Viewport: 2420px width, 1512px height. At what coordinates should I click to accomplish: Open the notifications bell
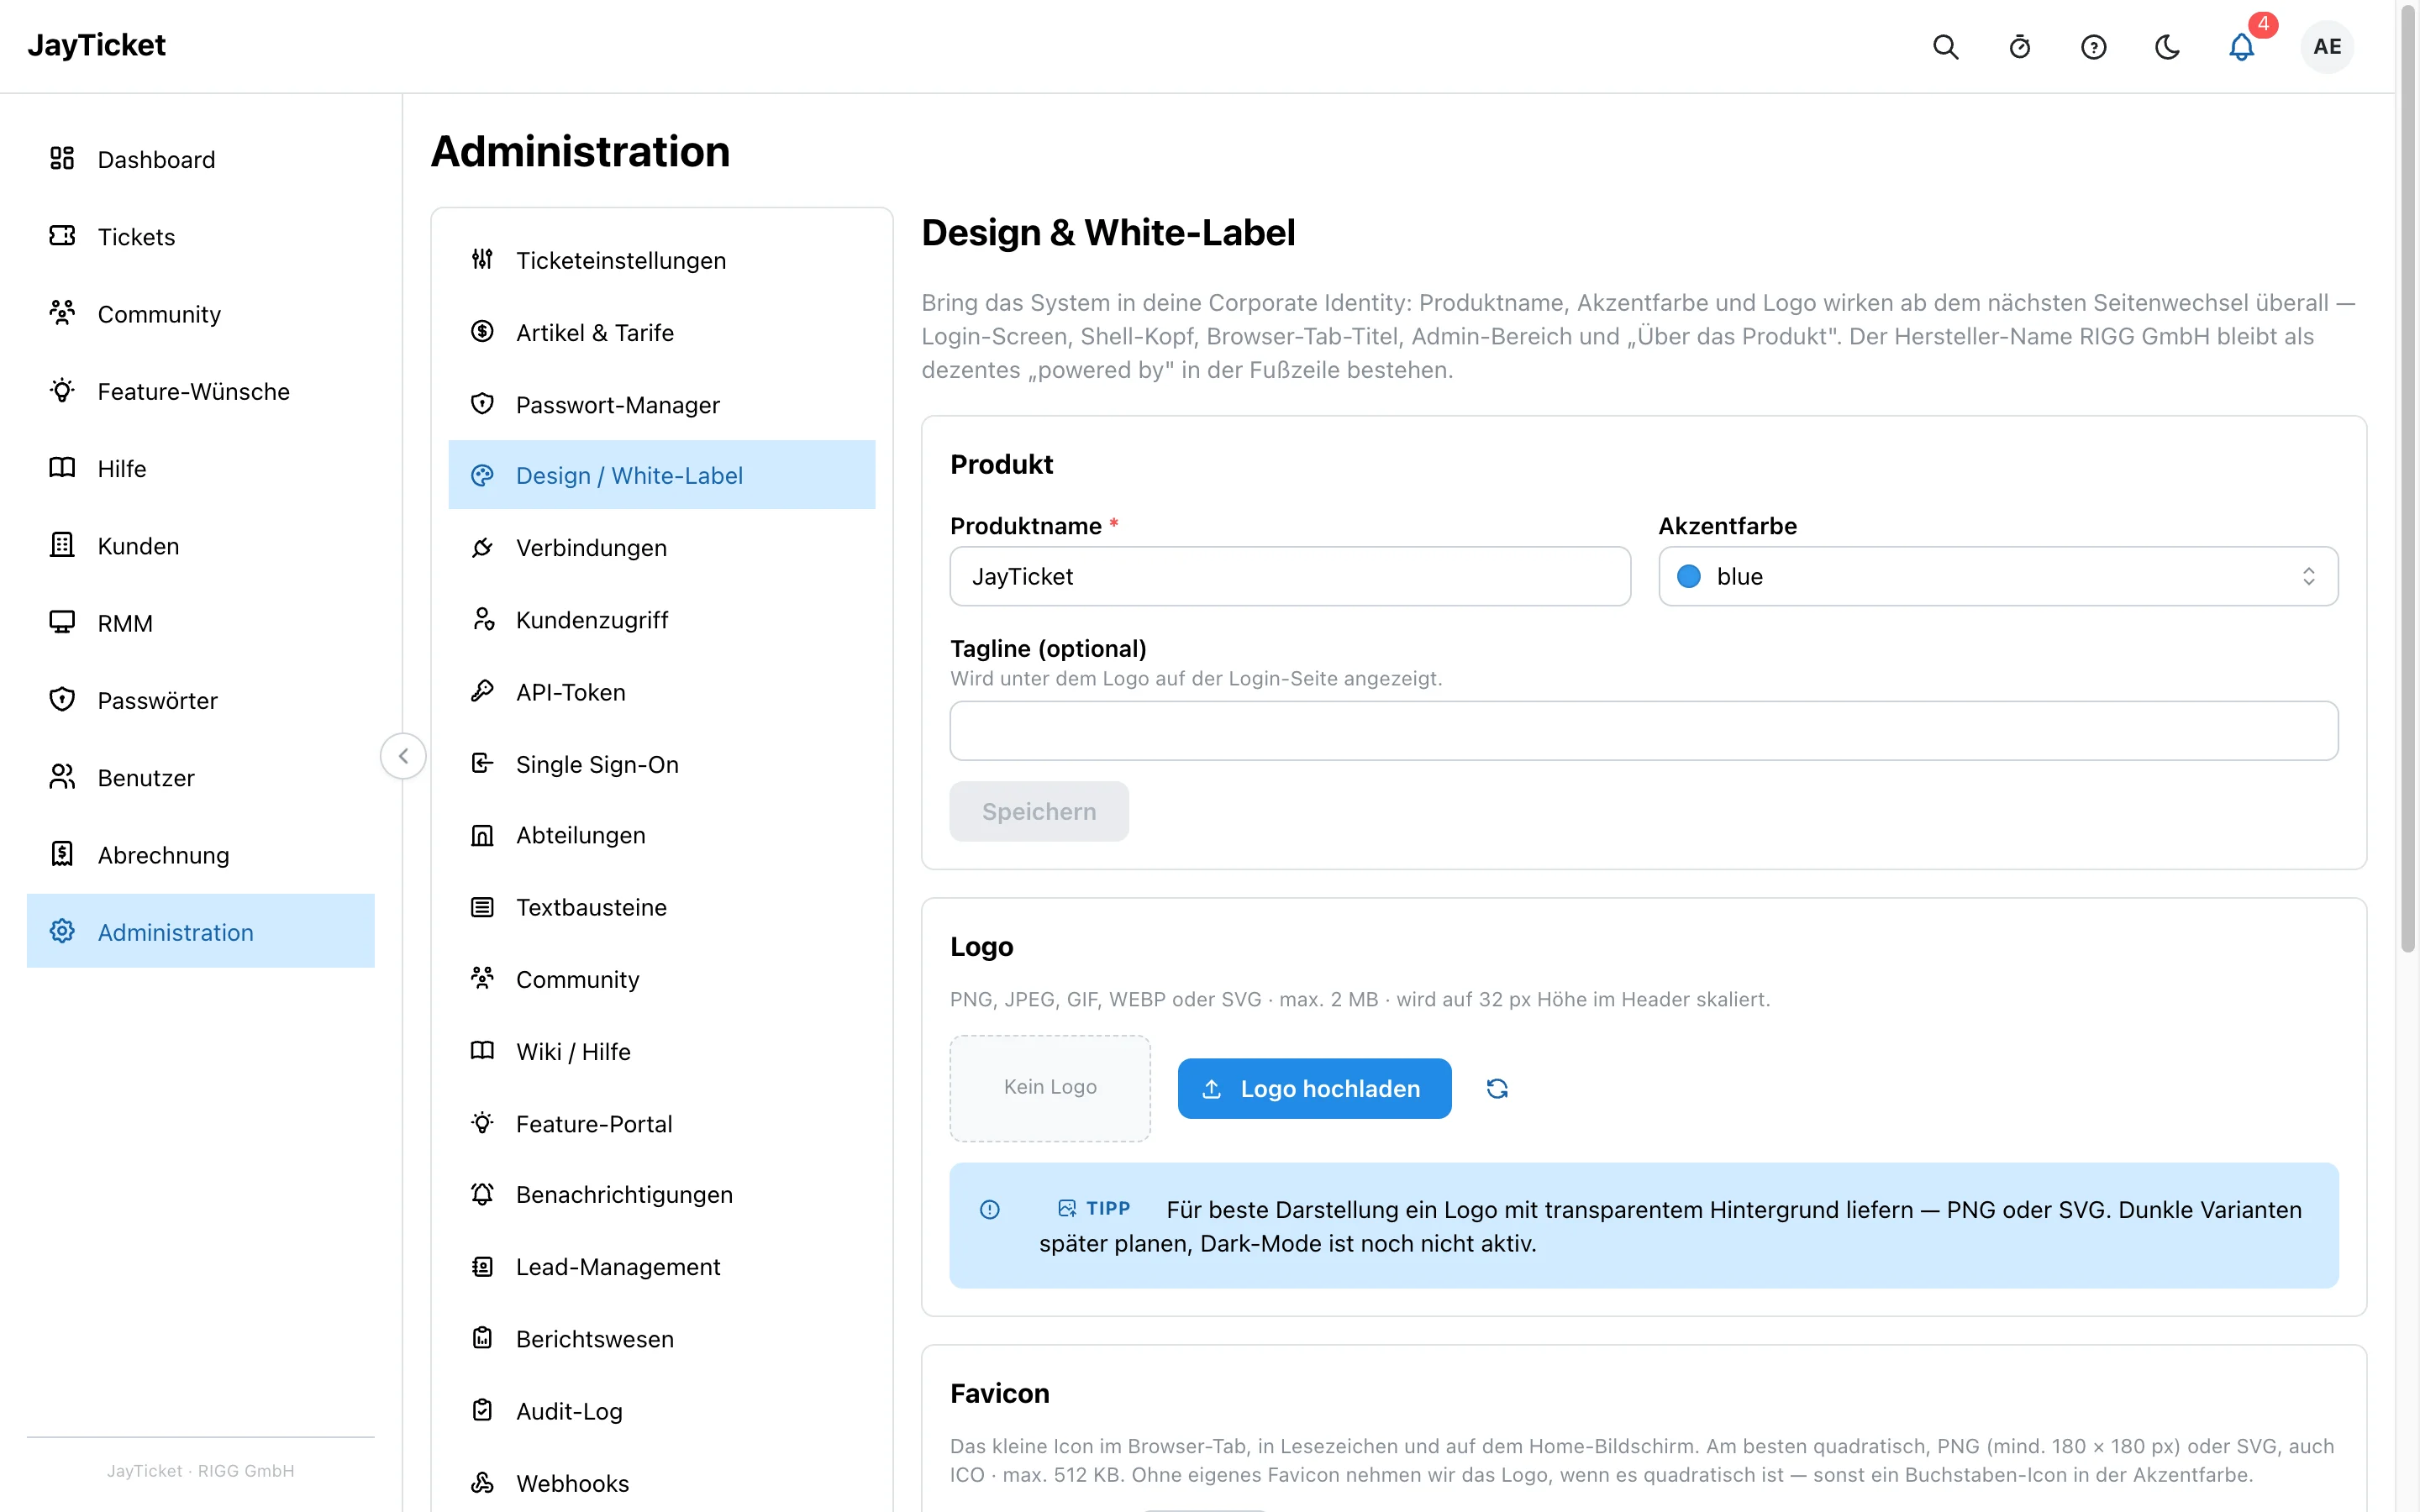(x=2241, y=47)
